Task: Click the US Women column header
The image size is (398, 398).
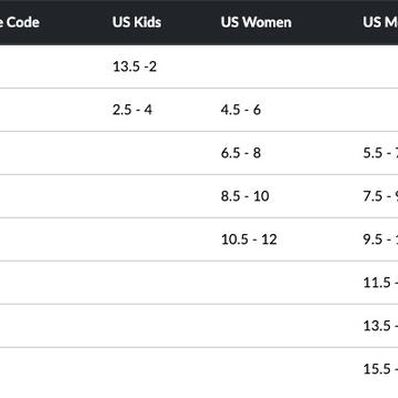Action: click(256, 22)
